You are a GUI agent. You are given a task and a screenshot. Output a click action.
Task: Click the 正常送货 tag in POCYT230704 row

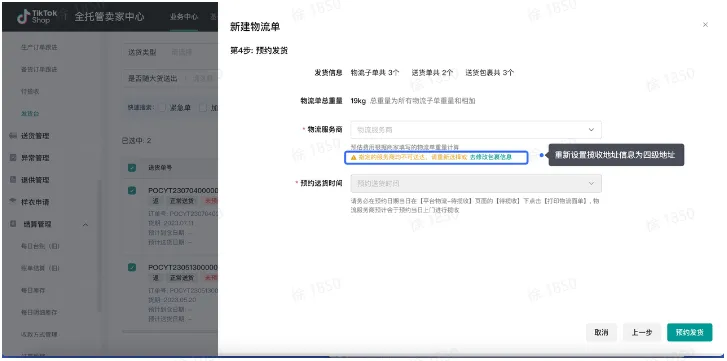click(x=181, y=201)
